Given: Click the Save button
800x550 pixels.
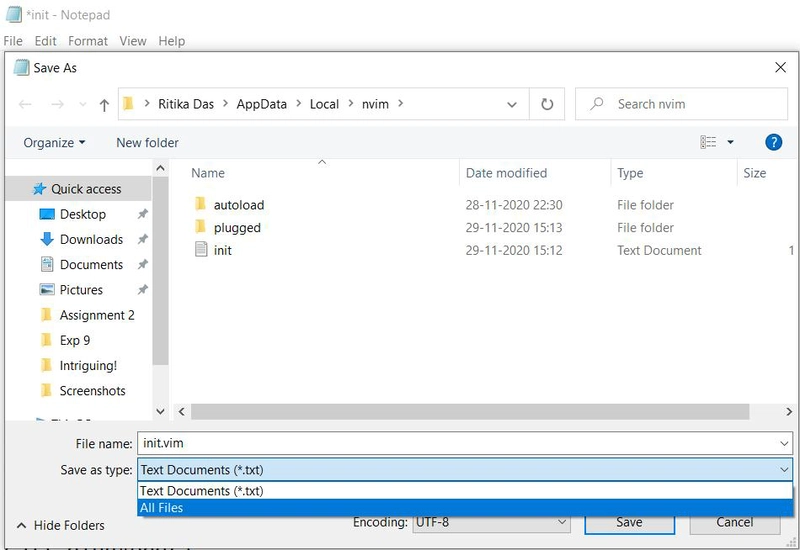Looking at the screenshot, I should point(629,522).
